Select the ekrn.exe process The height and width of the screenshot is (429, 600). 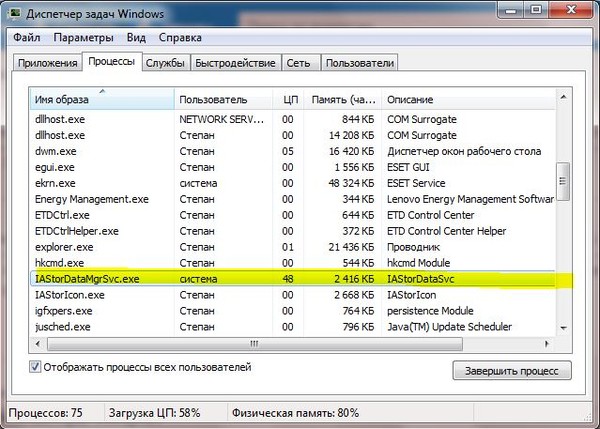[x=292, y=183]
